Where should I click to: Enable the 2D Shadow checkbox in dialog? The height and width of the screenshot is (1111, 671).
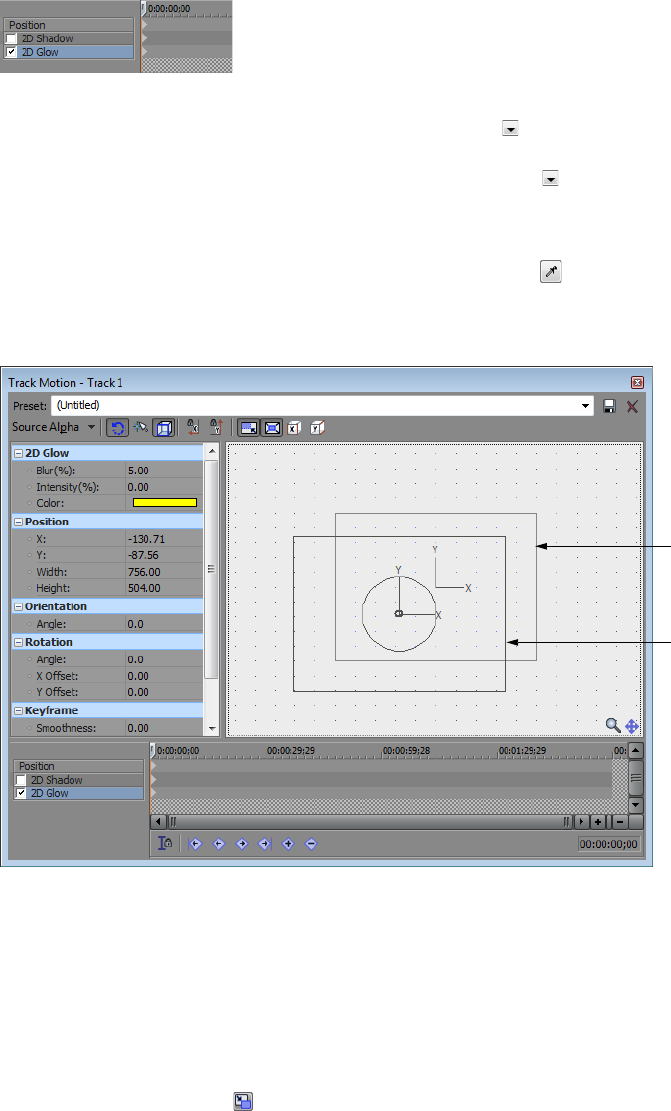(21, 780)
